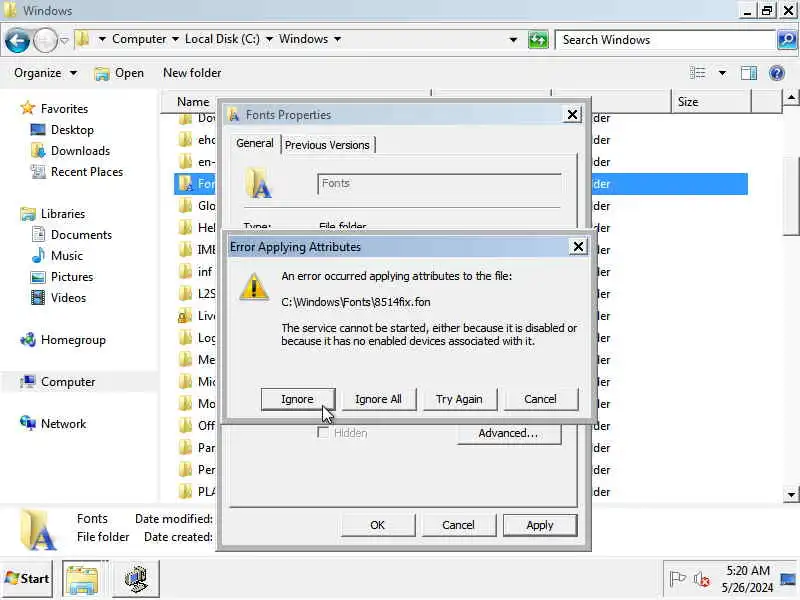
Task: Switch to the Previous Versions tab
Action: [328, 145]
